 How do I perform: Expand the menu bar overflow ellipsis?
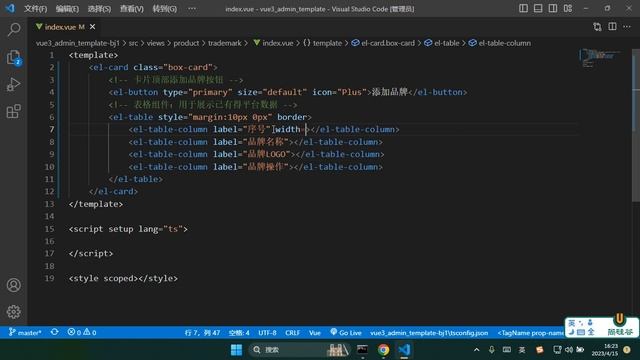point(192,9)
